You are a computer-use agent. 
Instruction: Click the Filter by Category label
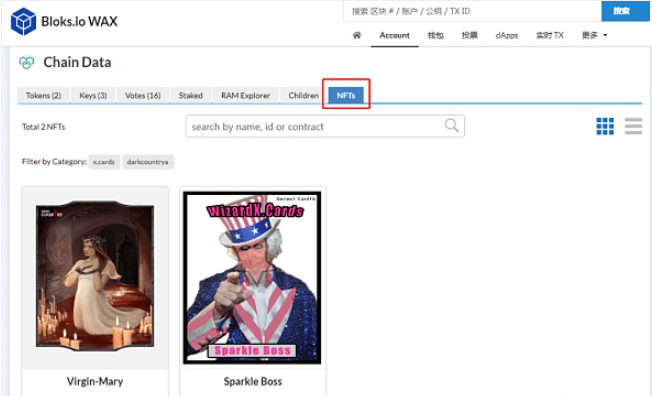54,161
